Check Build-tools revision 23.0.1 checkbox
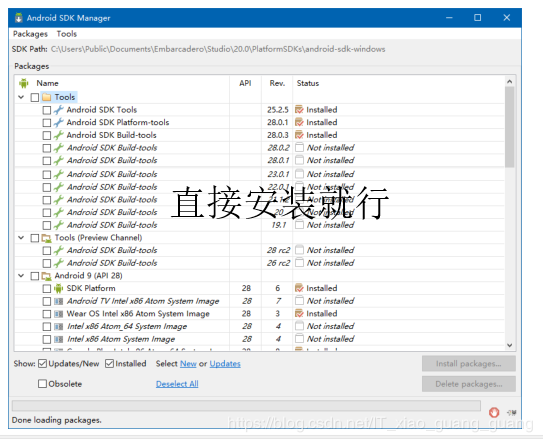 click(47, 175)
